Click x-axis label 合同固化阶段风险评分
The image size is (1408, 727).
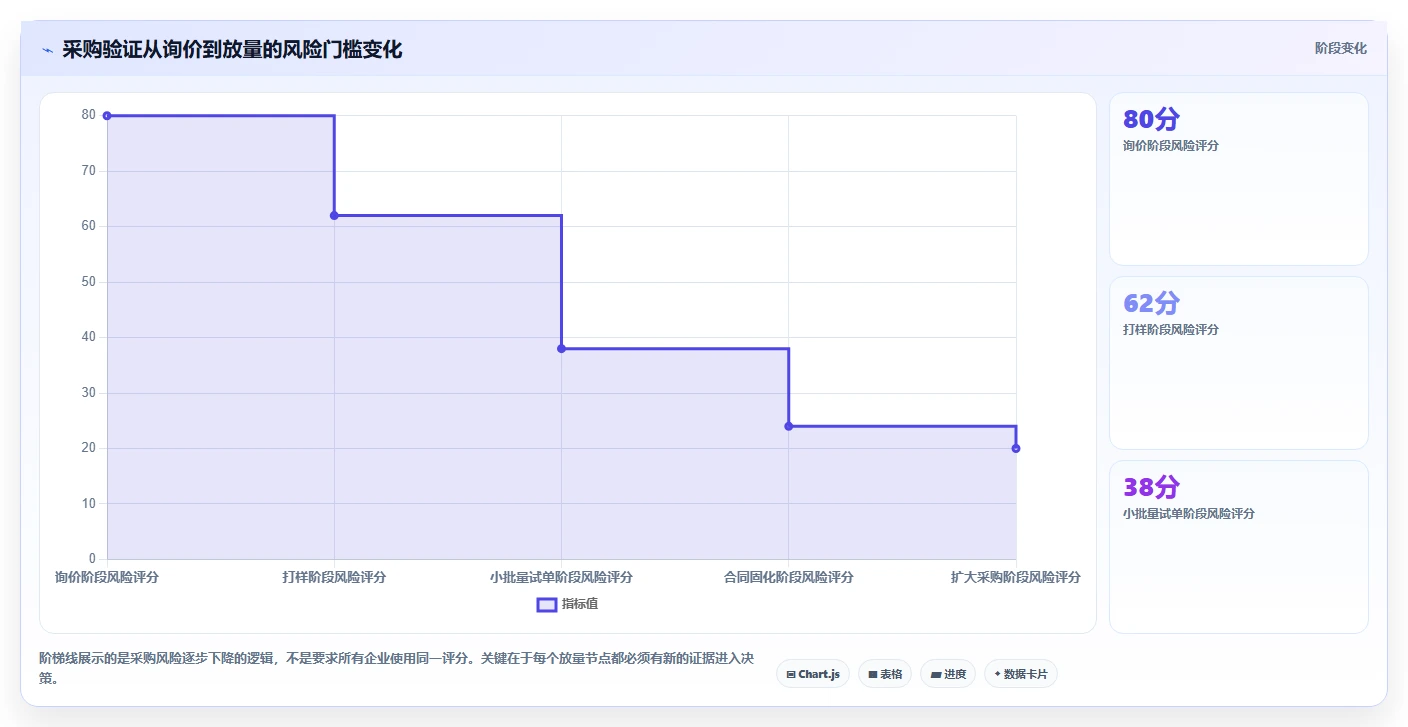788,577
